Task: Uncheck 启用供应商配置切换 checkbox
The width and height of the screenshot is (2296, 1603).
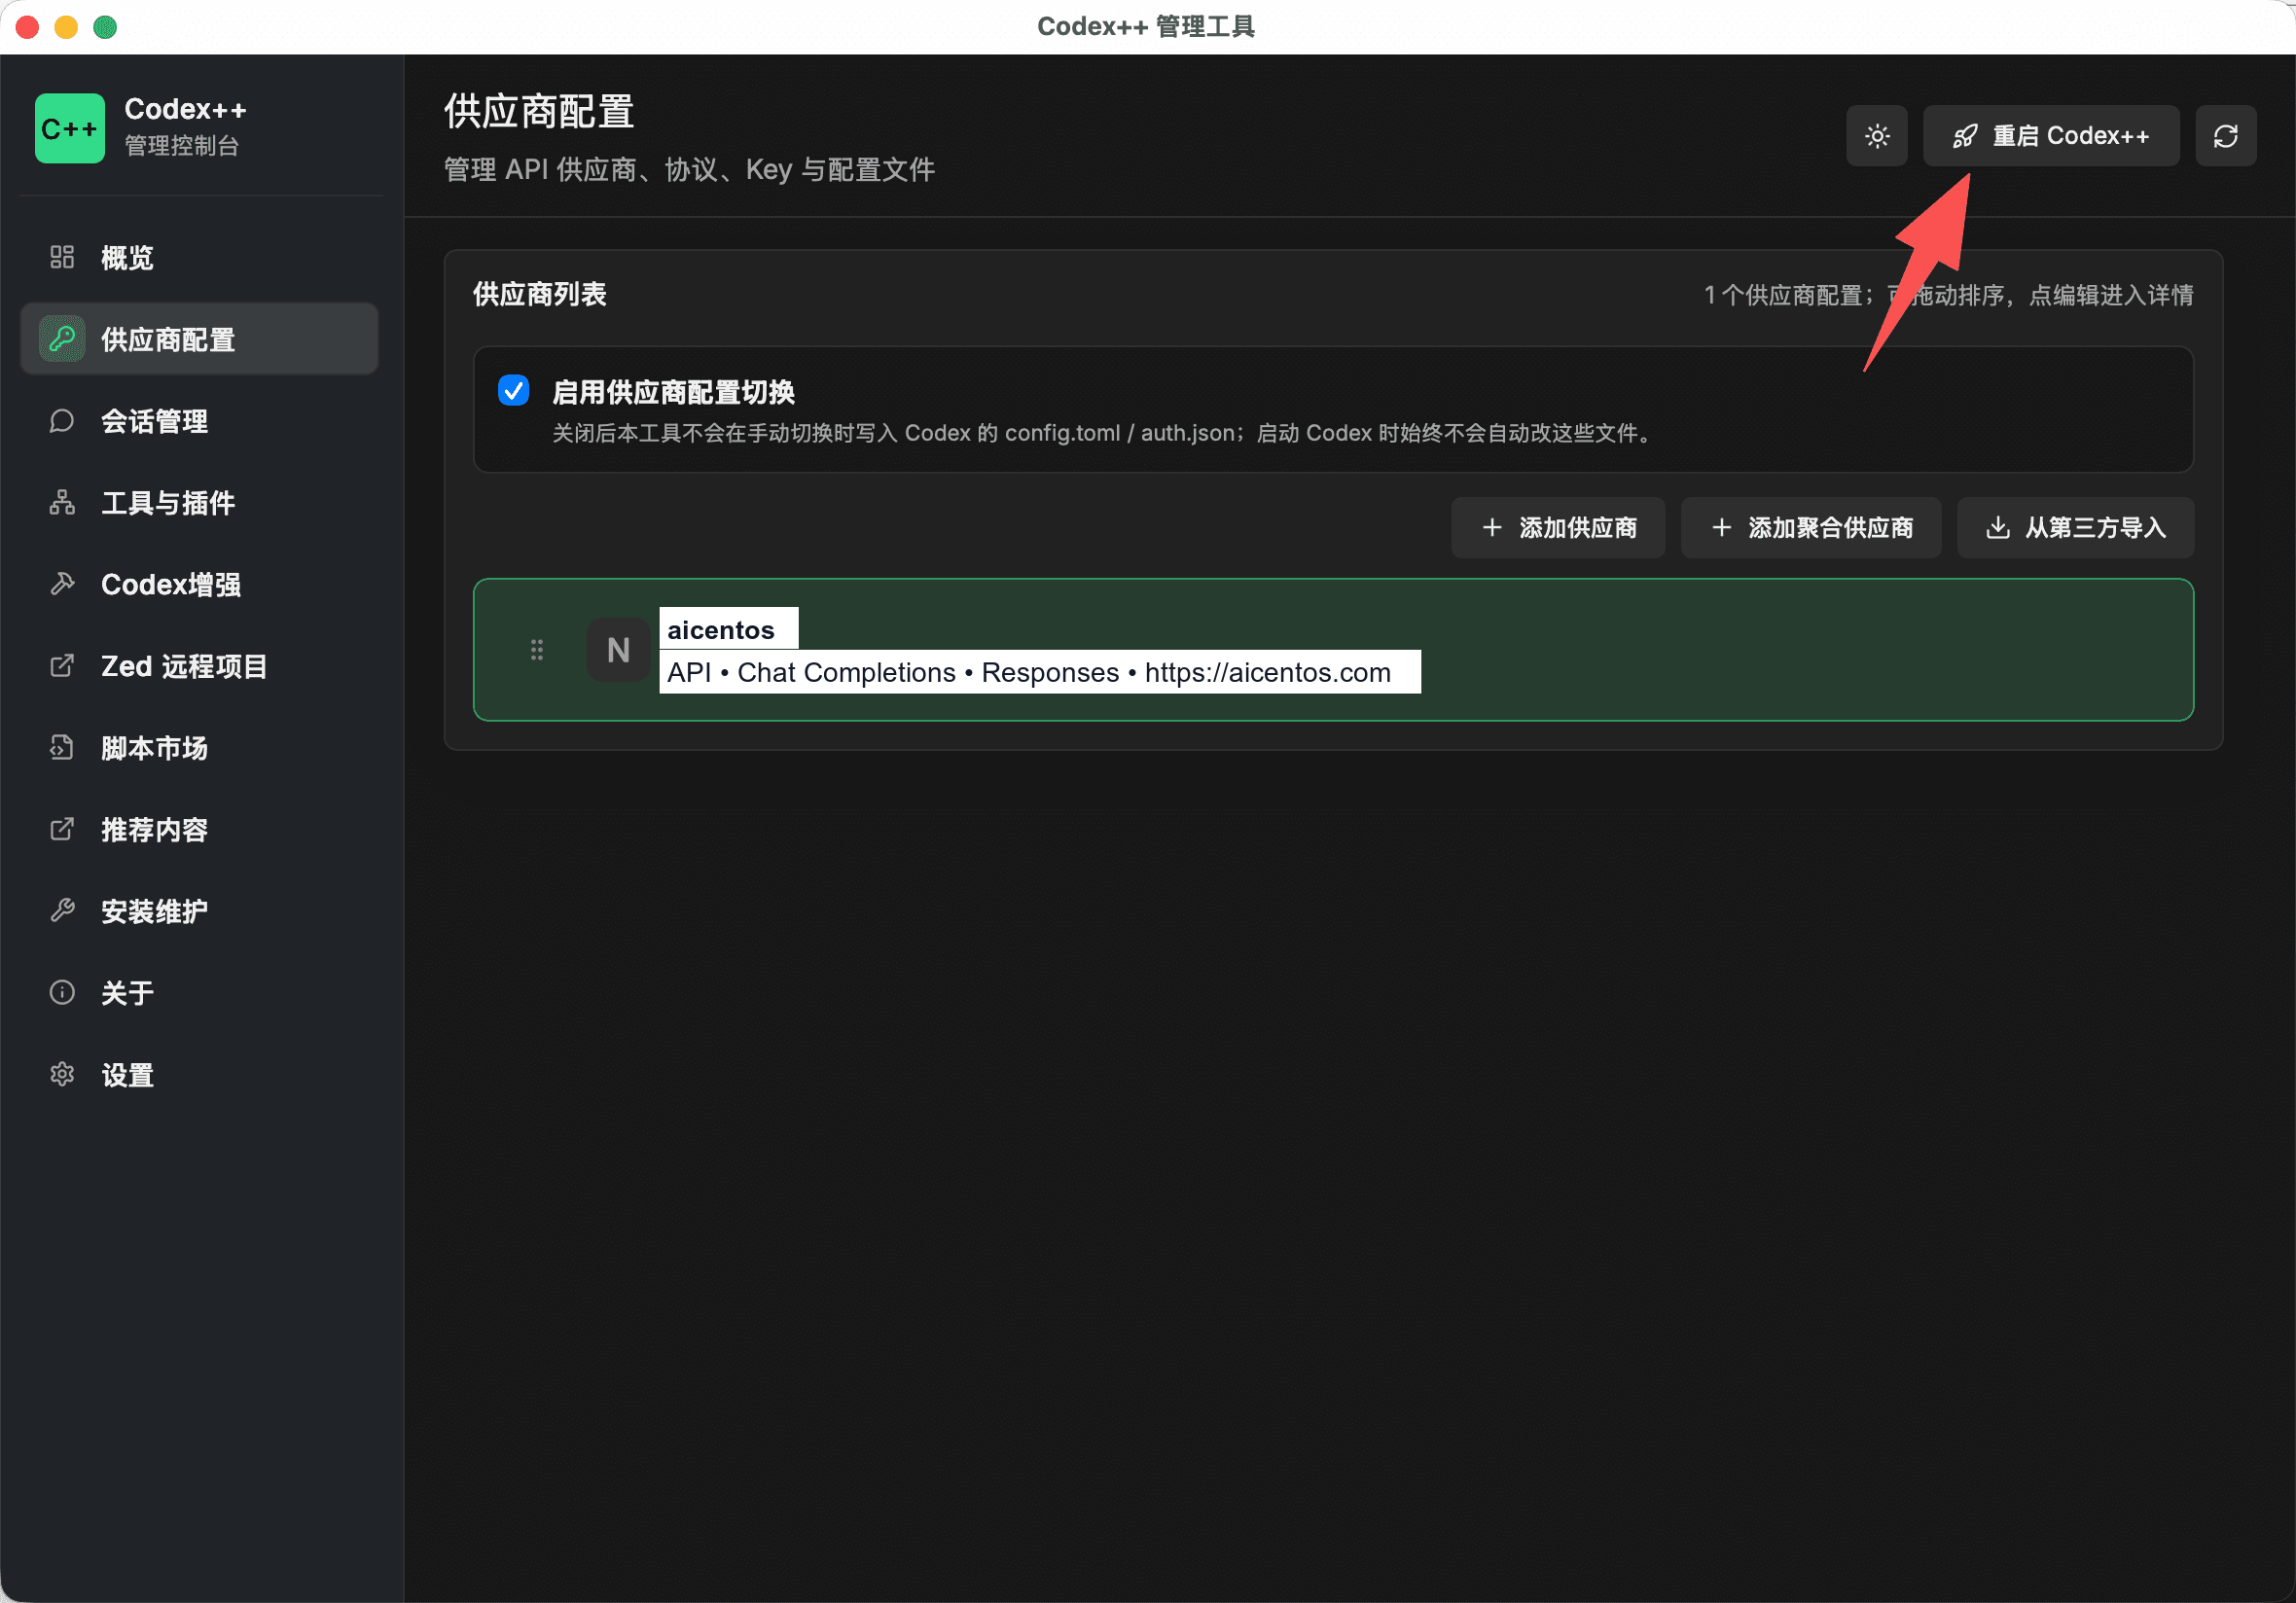Action: pyautogui.click(x=514, y=390)
